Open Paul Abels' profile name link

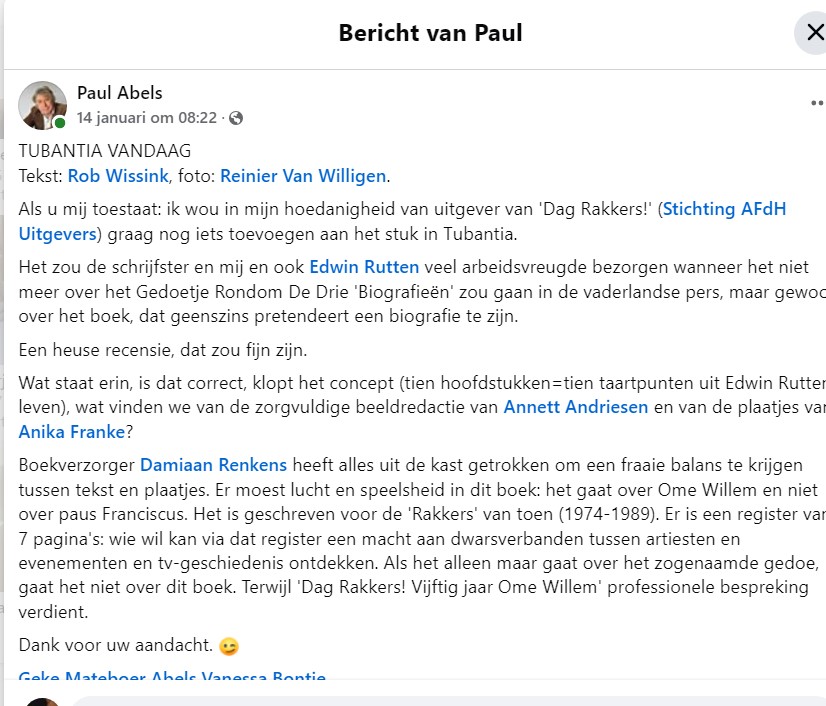[119, 93]
